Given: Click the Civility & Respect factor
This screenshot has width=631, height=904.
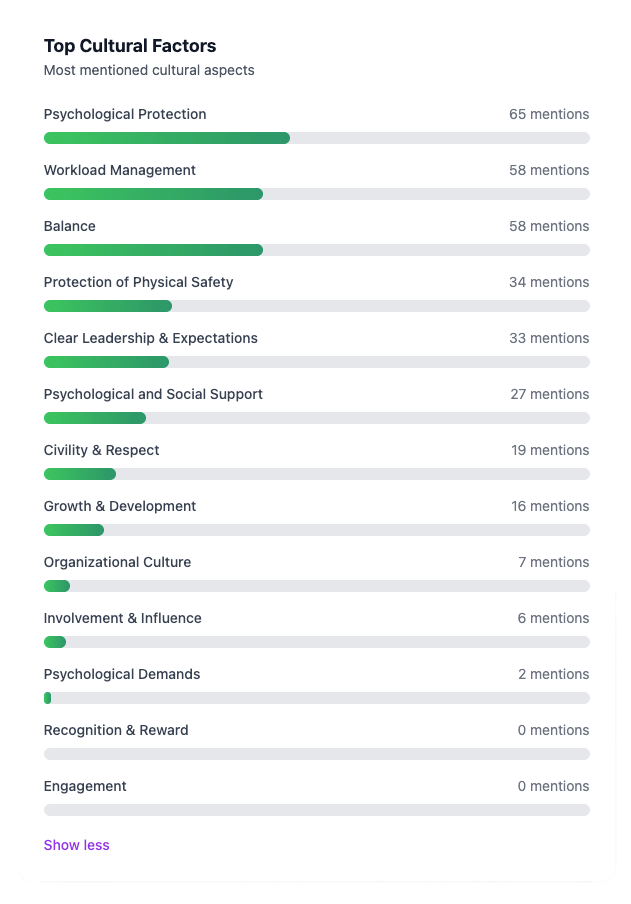Looking at the screenshot, I should (101, 450).
